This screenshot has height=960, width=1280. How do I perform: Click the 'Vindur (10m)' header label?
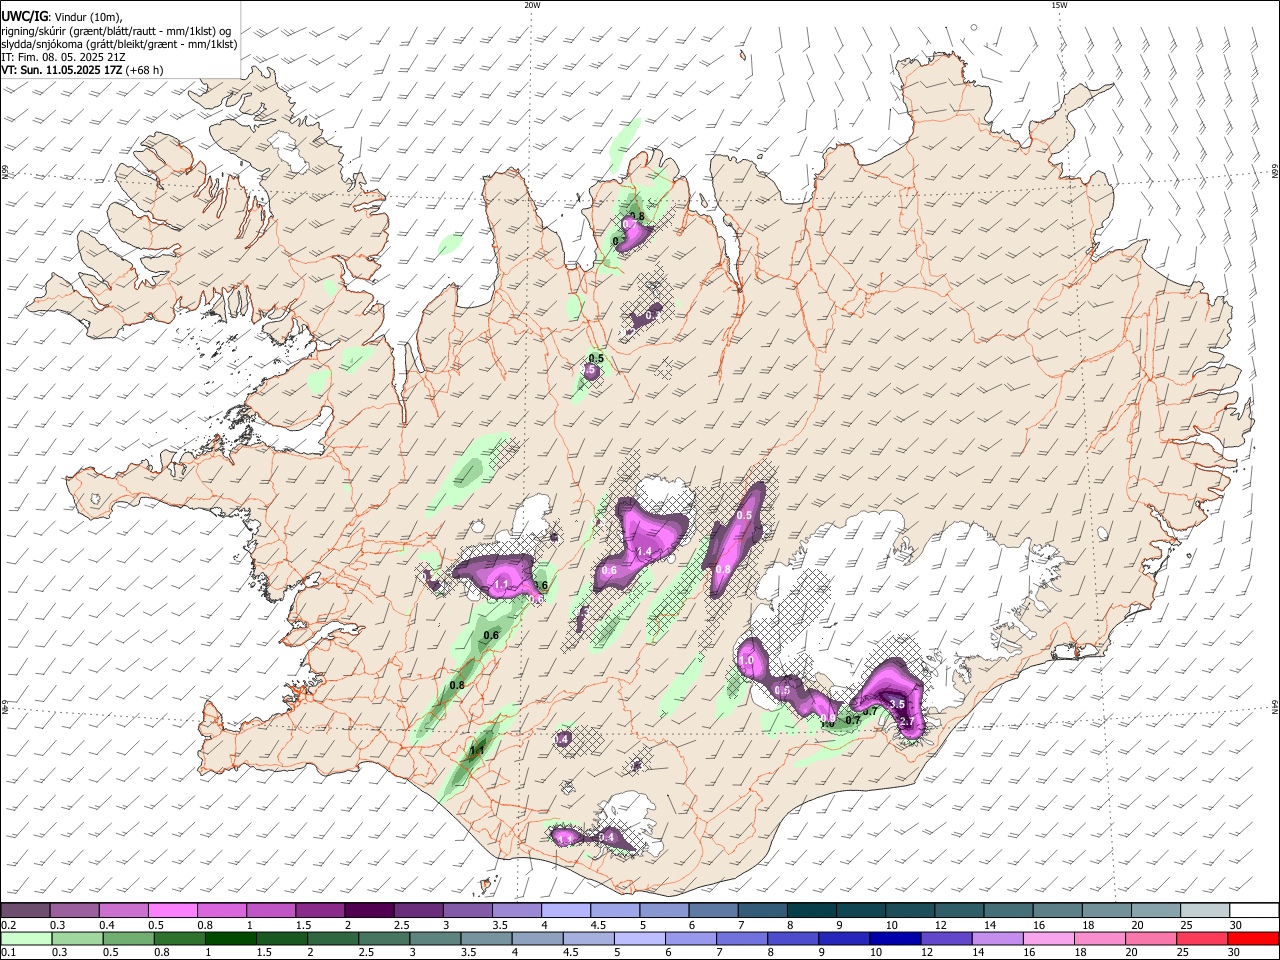point(89,17)
